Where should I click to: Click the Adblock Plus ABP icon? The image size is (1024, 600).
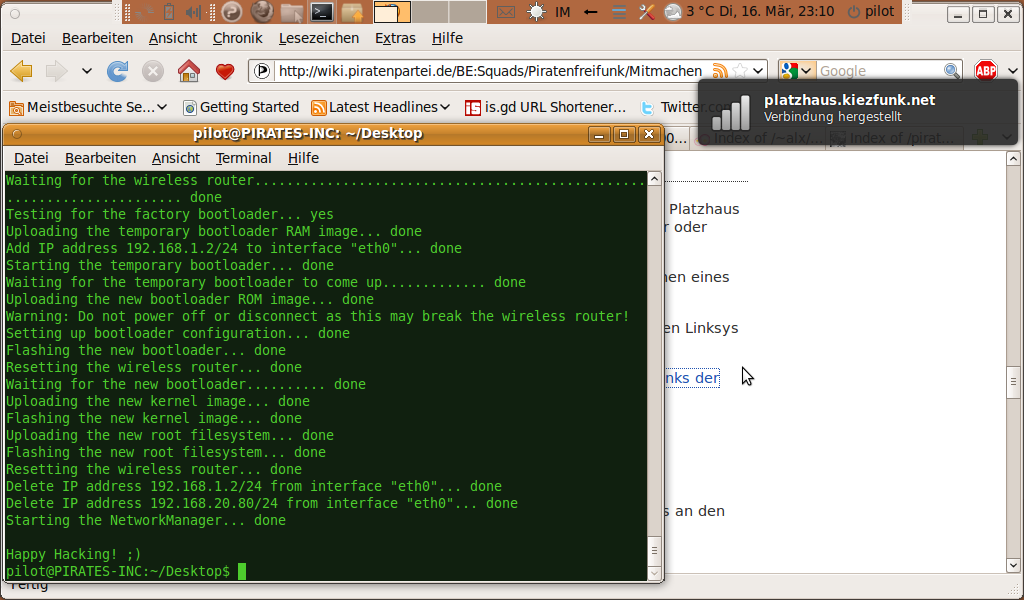[x=986, y=71]
